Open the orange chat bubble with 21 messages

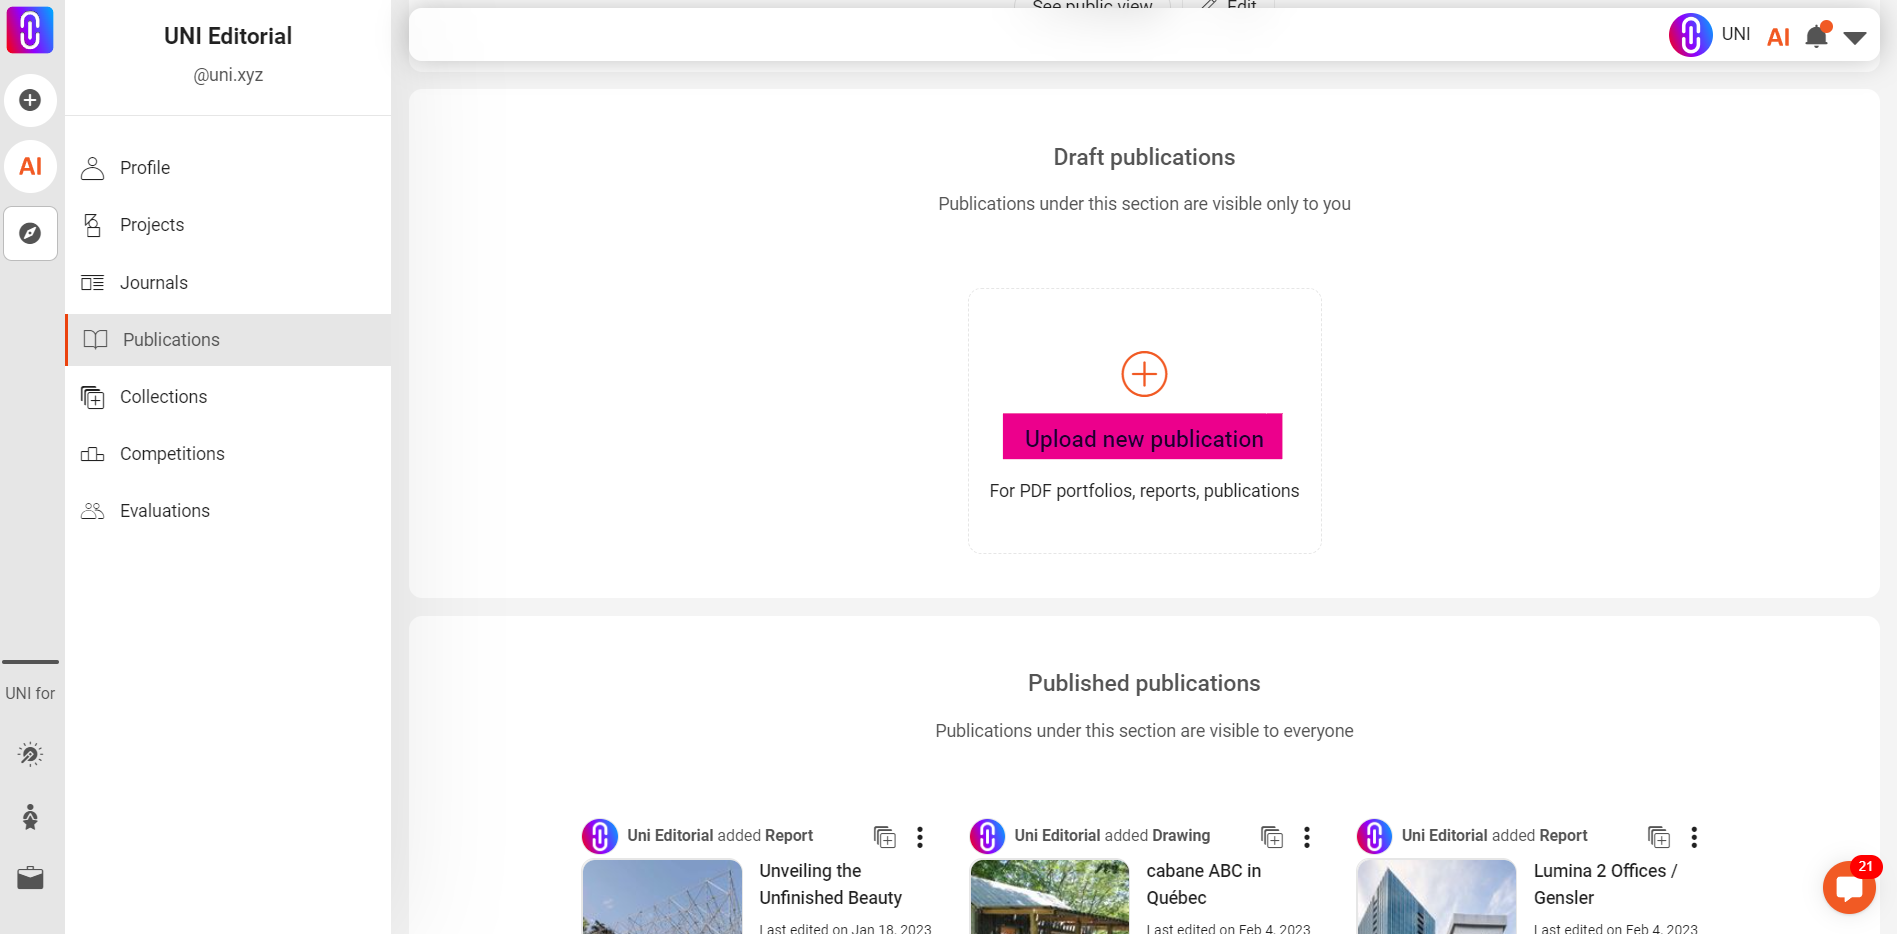coord(1850,887)
